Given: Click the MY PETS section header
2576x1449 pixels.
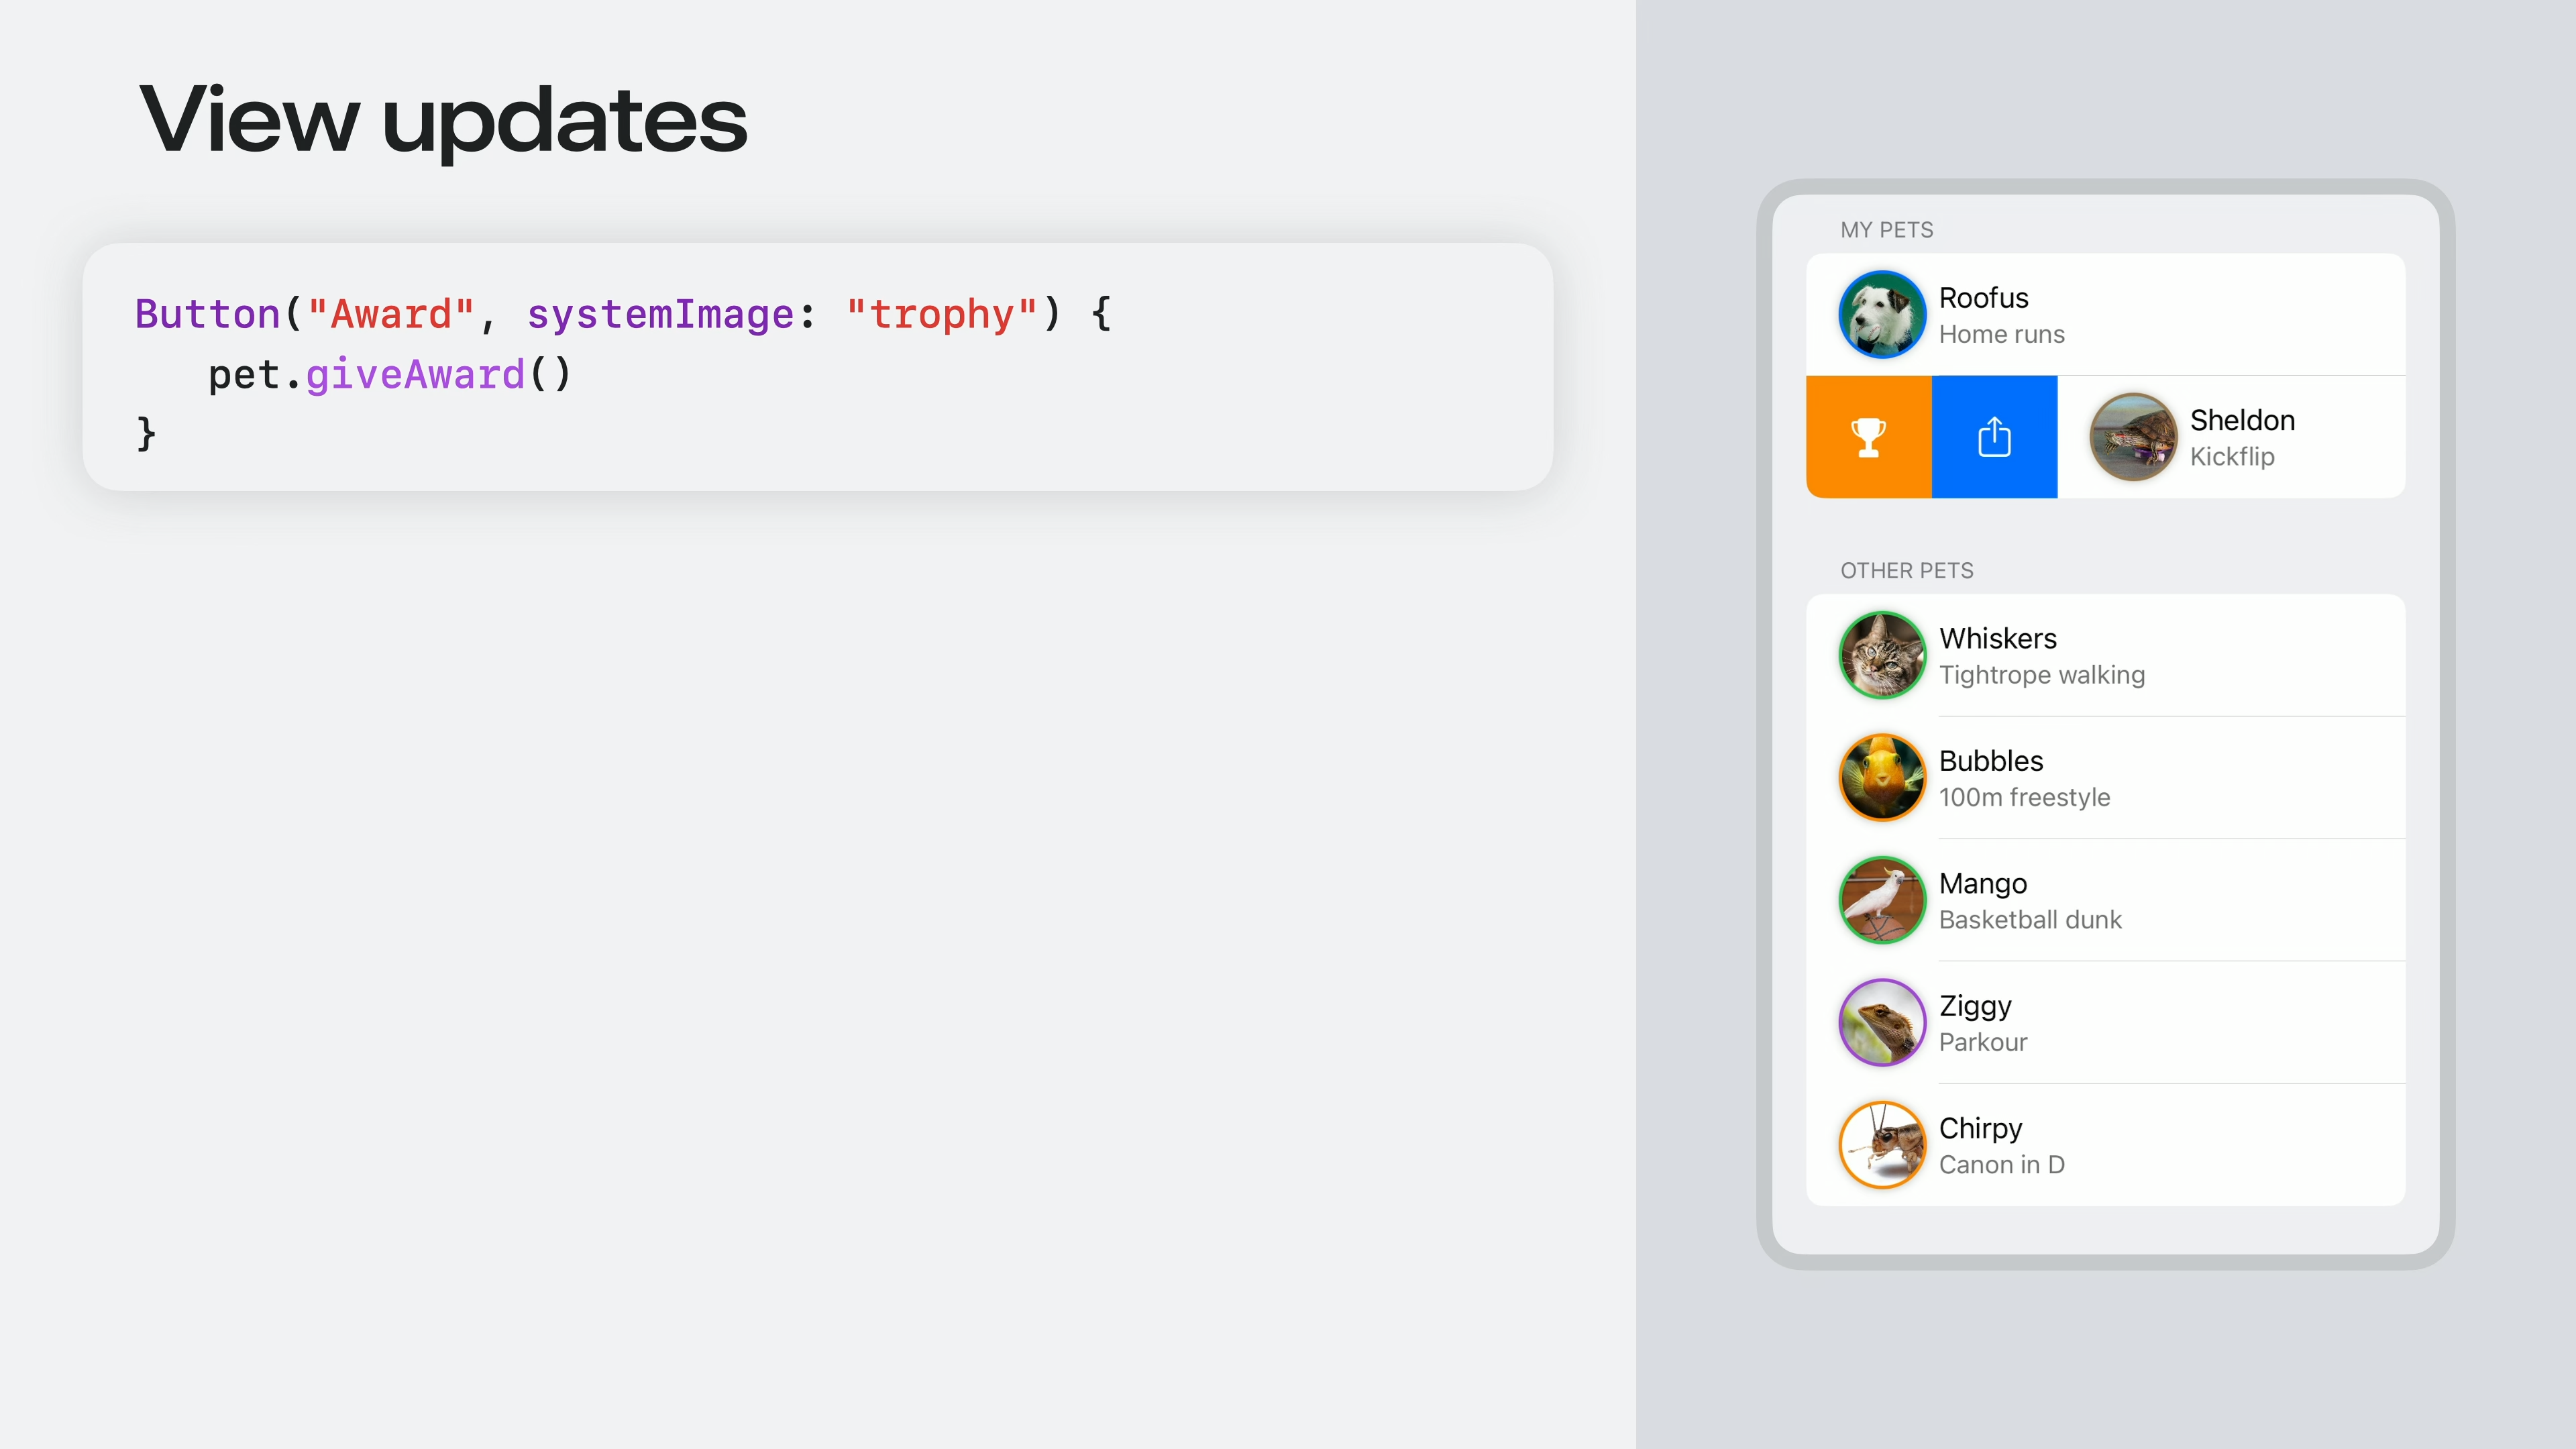Looking at the screenshot, I should (x=1886, y=230).
